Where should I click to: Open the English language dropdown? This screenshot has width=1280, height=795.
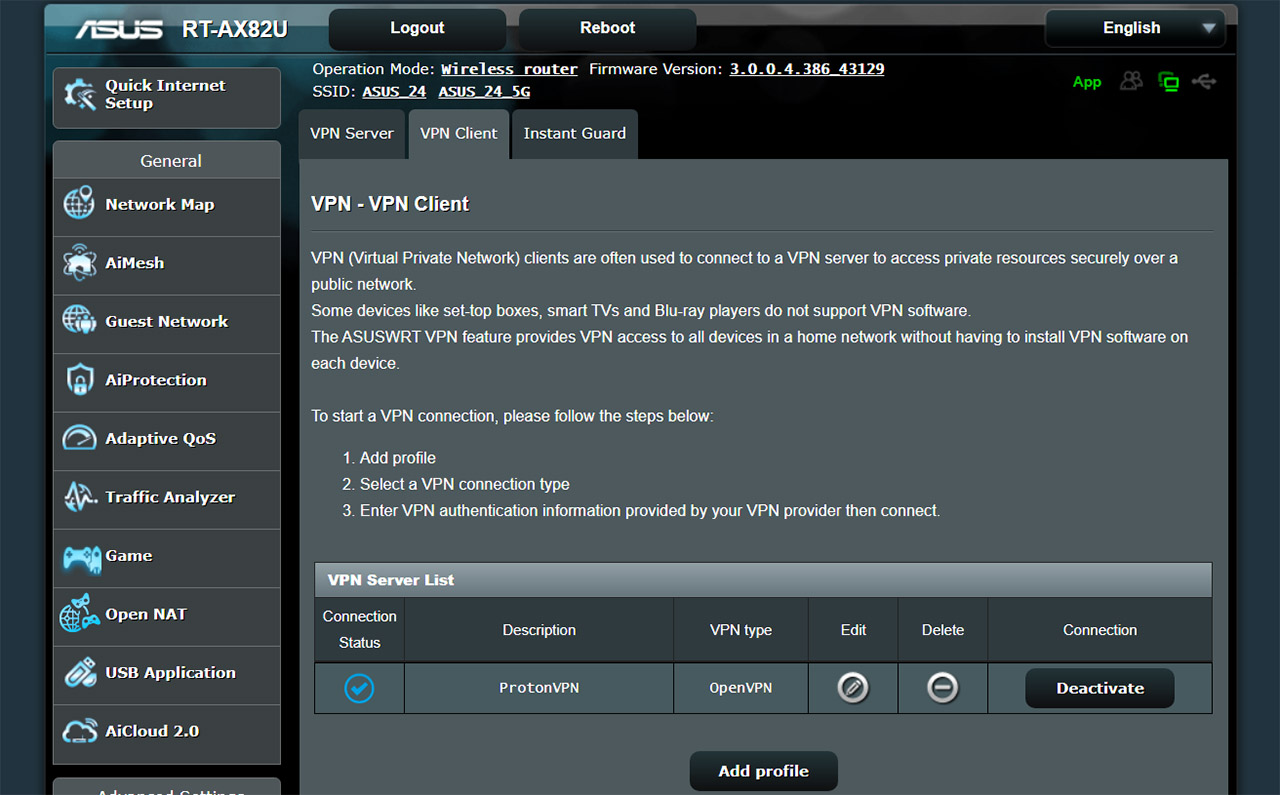[x=1135, y=28]
